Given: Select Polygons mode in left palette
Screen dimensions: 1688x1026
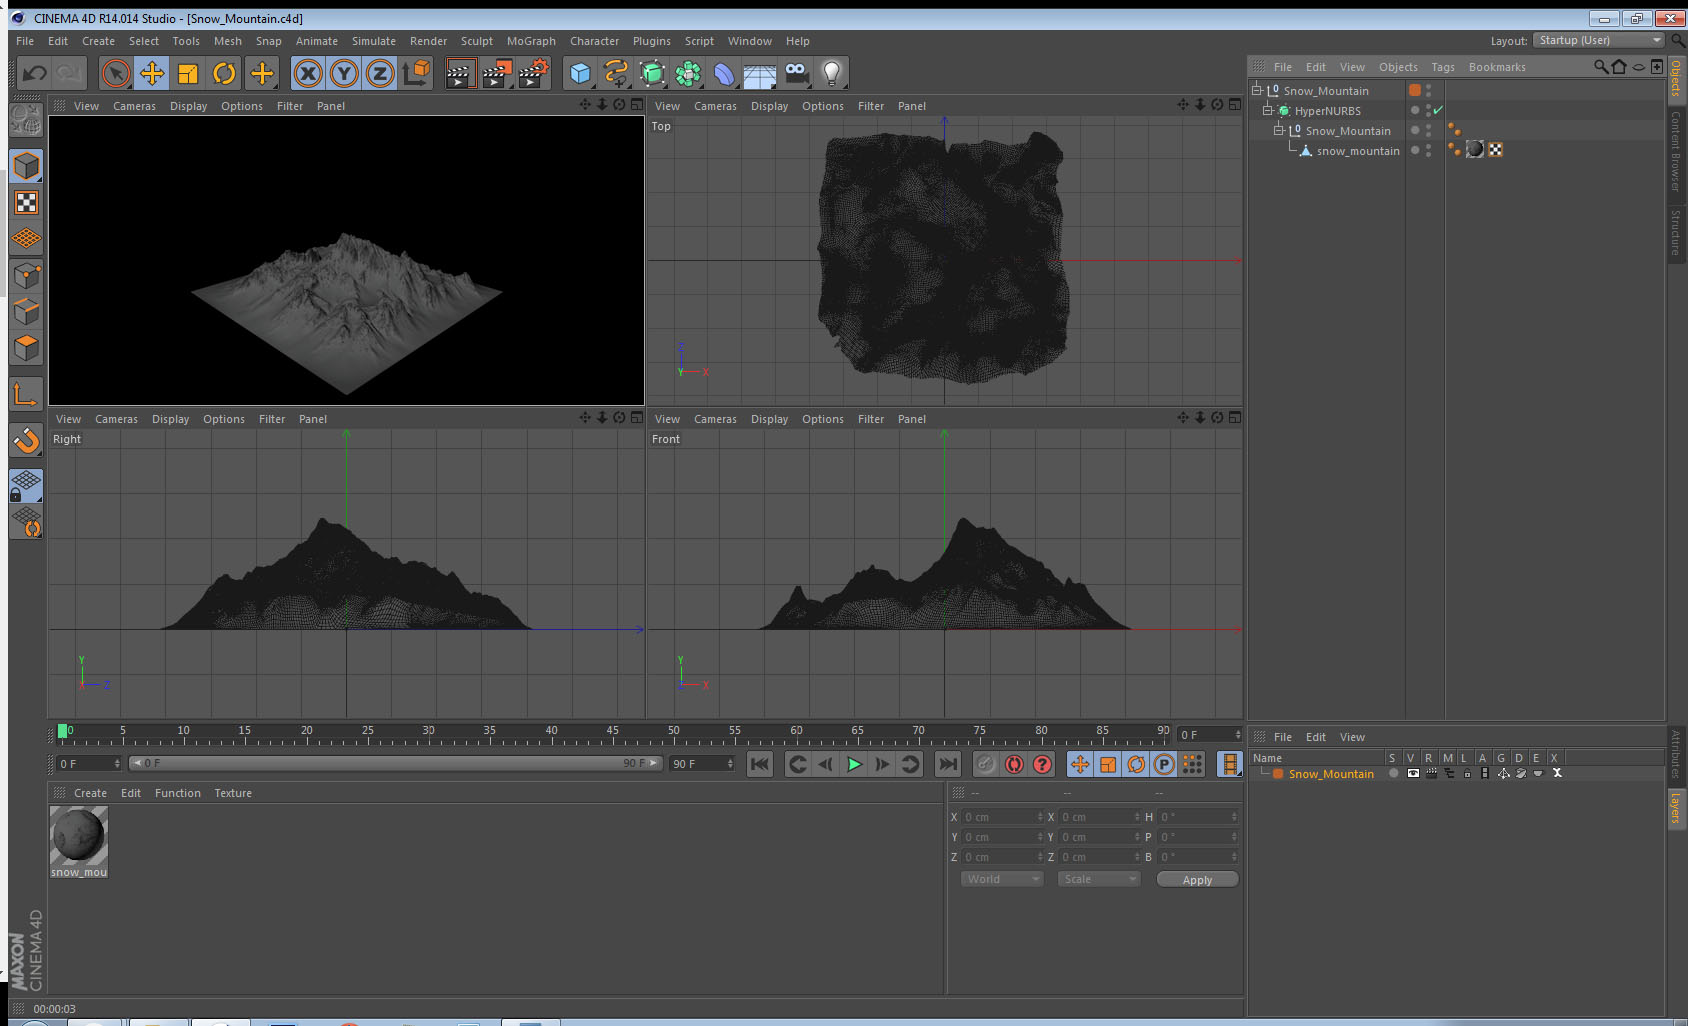Looking at the screenshot, I should 26,347.
